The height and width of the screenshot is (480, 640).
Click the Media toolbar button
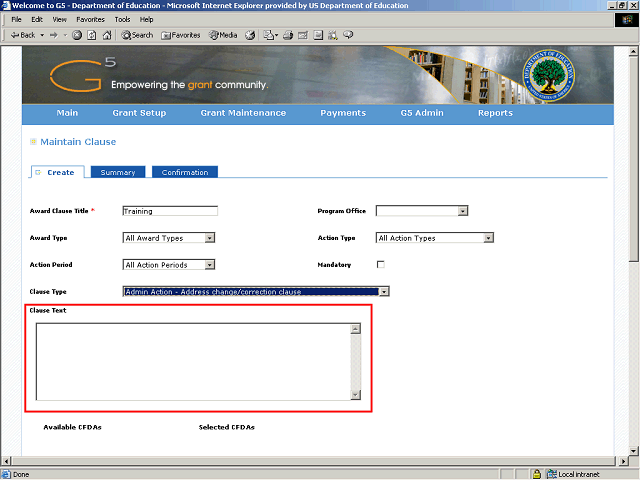[x=223, y=36]
